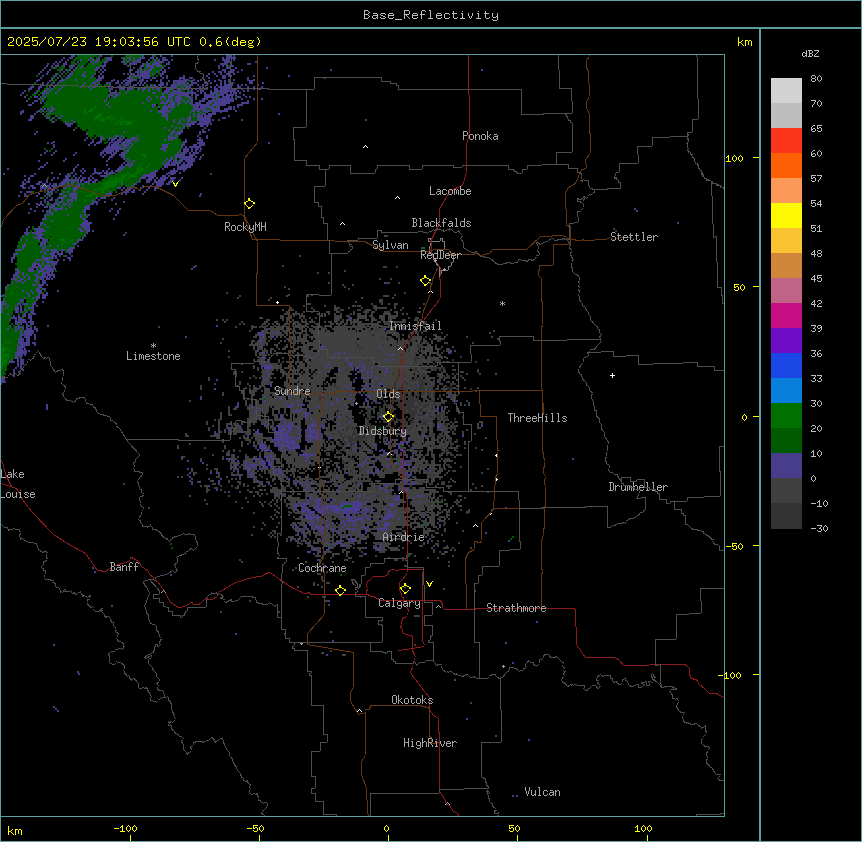Click the Ponoka city label
The height and width of the screenshot is (842, 862).
click(480, 136)
